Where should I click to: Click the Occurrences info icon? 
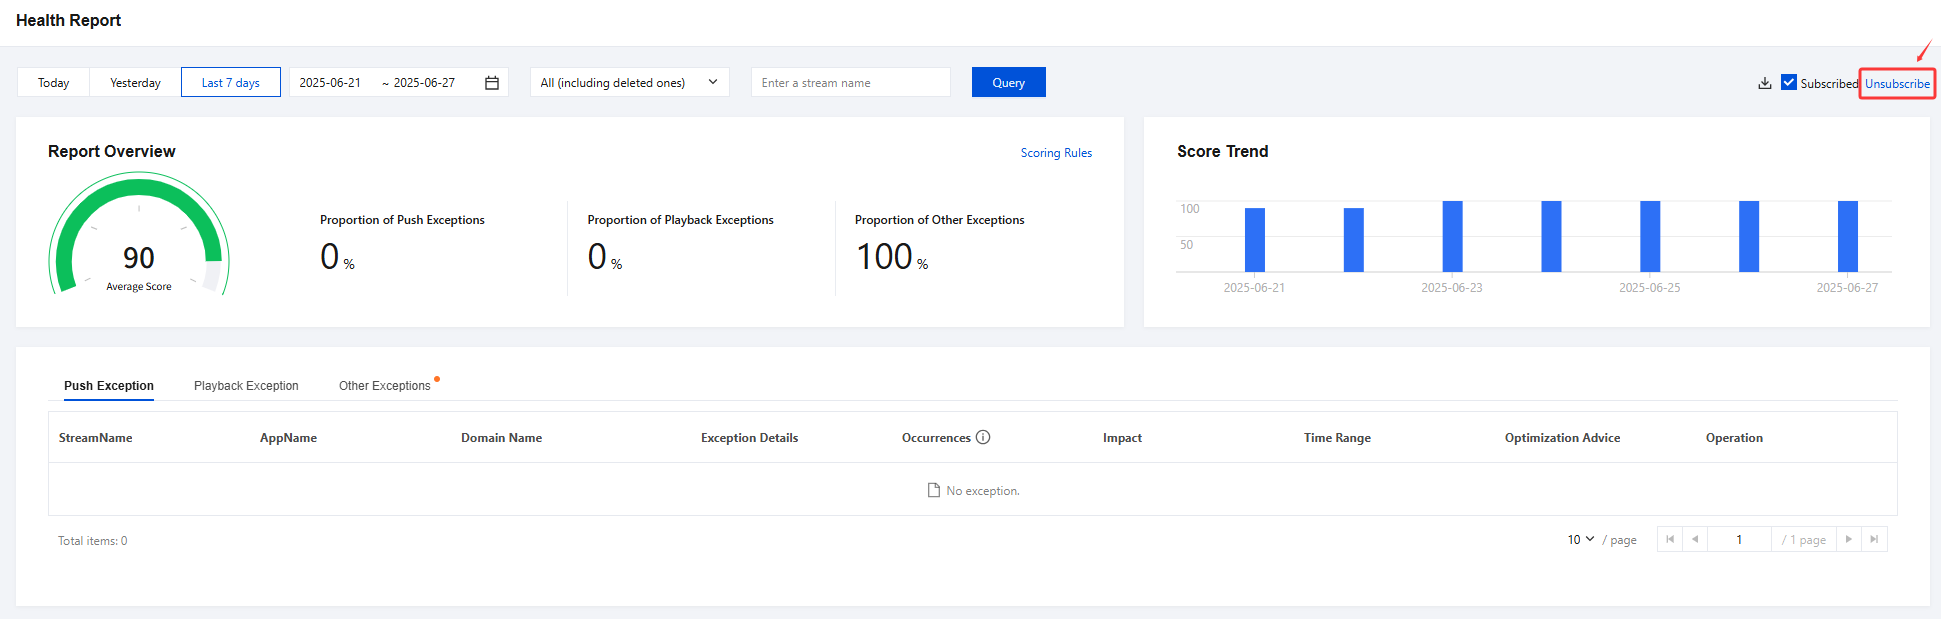pos(983,437)
